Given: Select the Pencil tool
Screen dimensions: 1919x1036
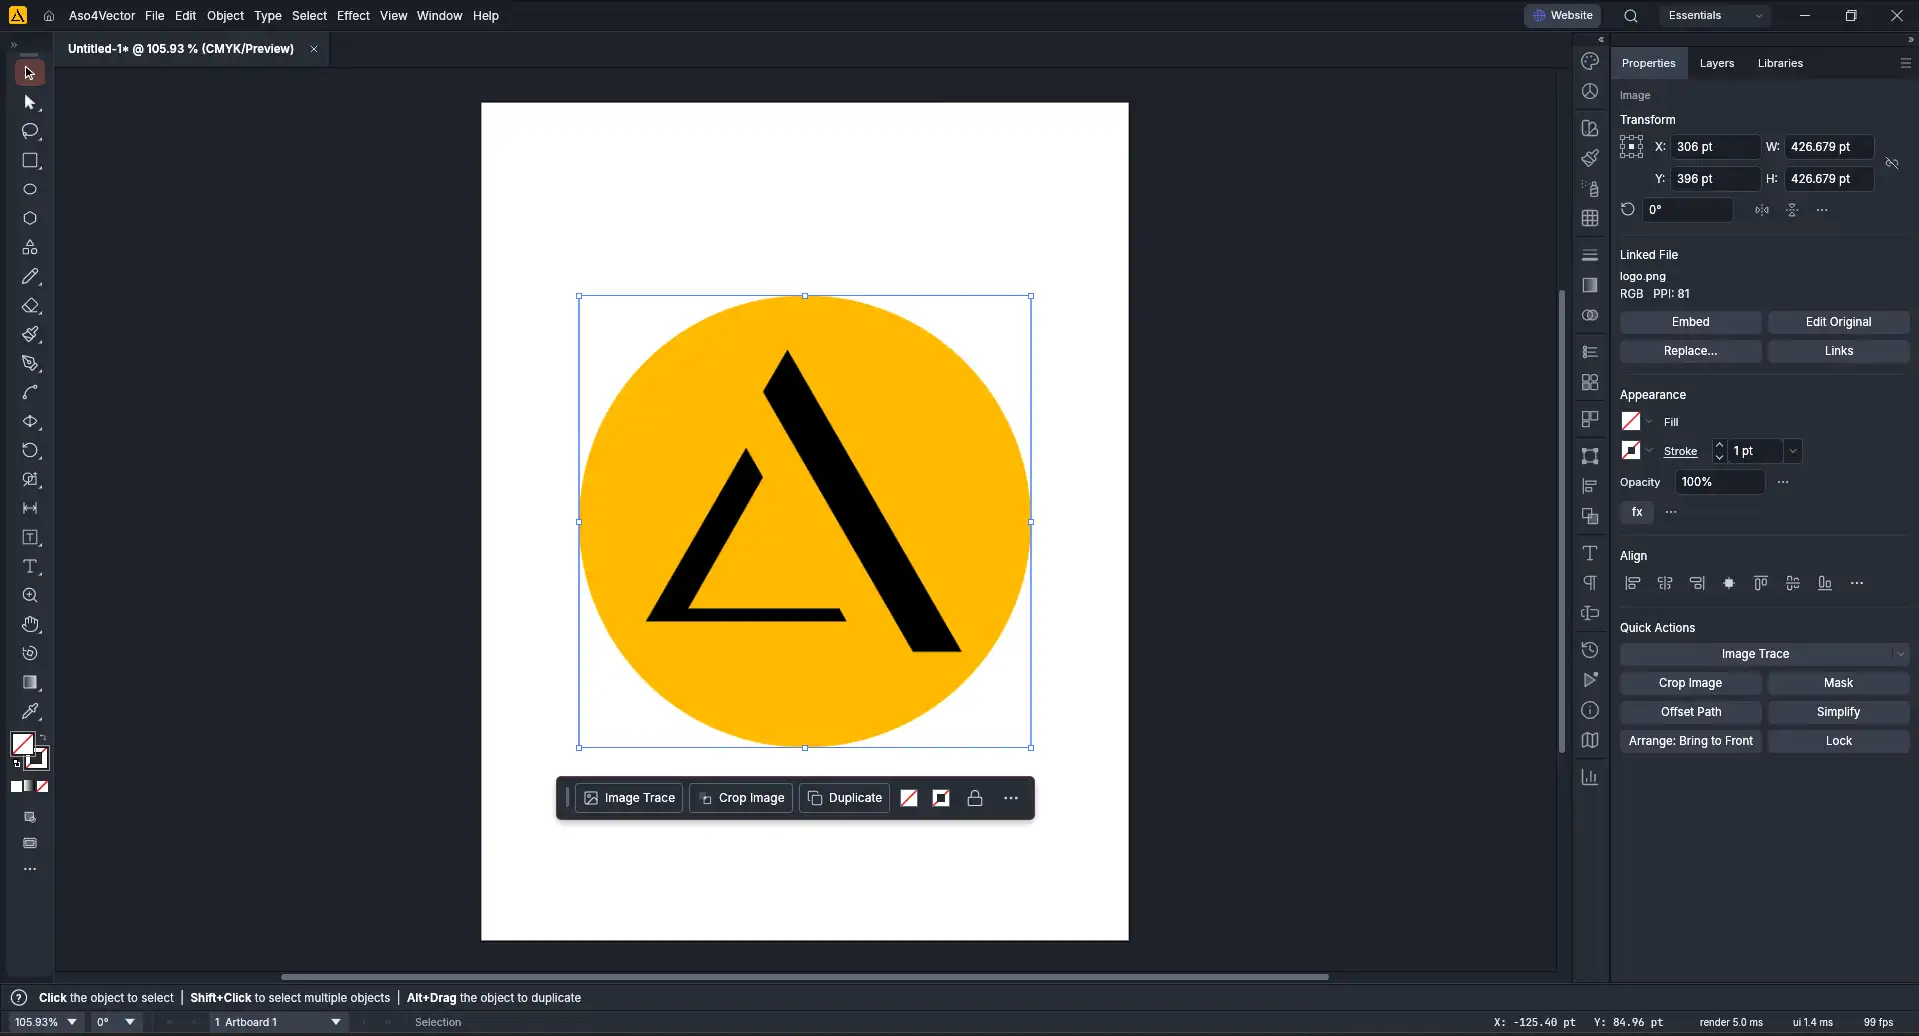Looking at the screenshot, I should [x=30, y=276].
